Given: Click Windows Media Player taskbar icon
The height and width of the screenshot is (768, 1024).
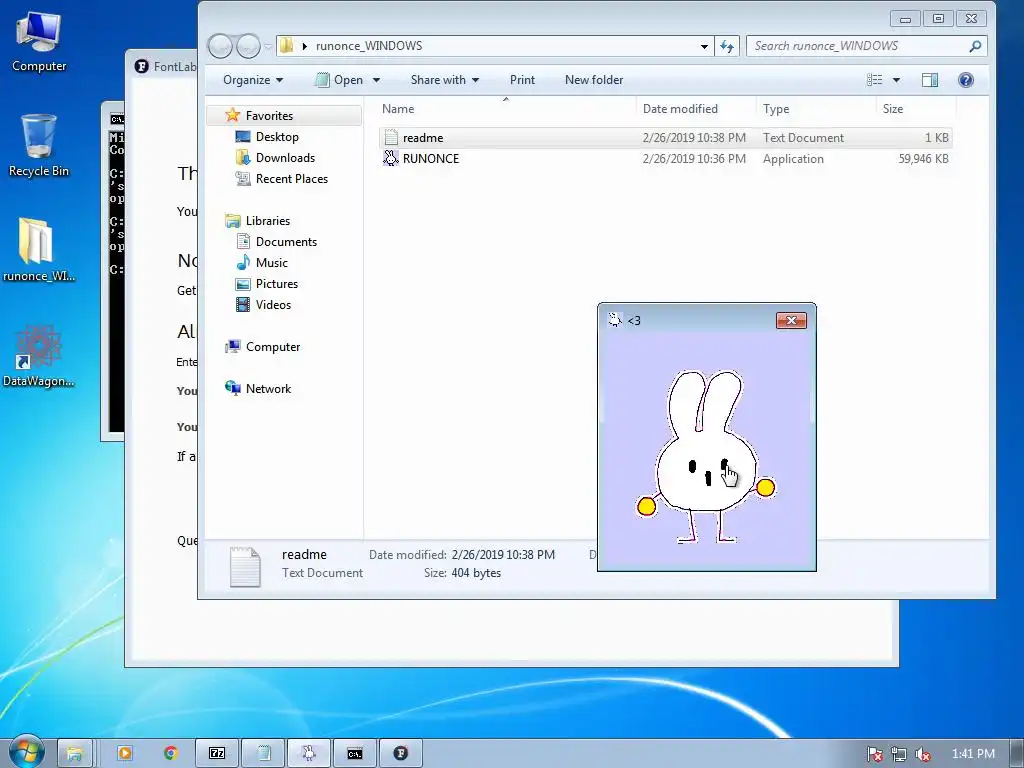Looking at the screenshot, I should 124,754.
